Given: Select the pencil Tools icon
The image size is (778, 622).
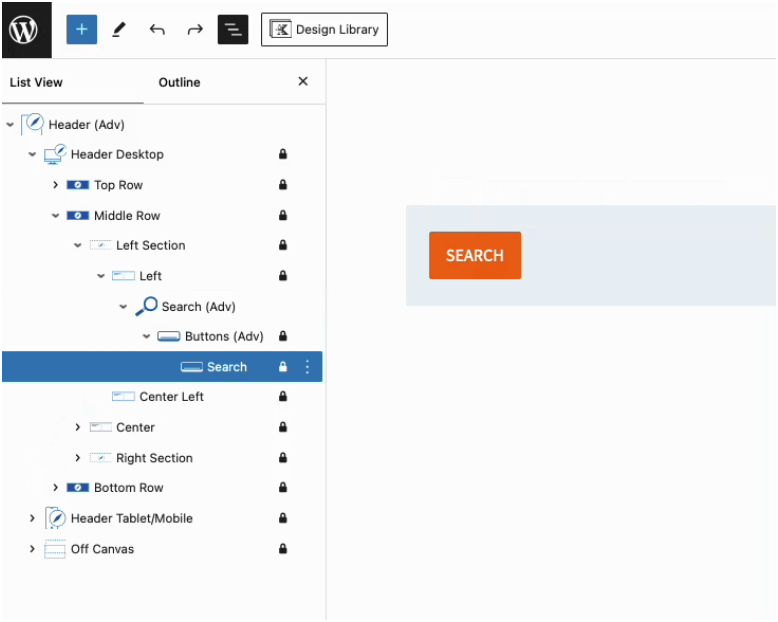Looking at the screenshot, I should tap(119, 29).
